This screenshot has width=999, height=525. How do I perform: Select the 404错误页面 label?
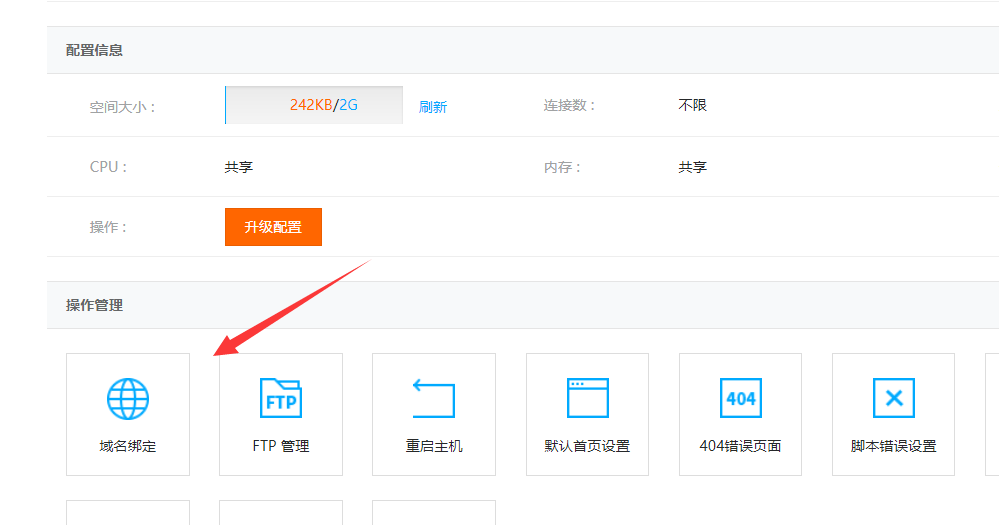(x=740, y=446)
